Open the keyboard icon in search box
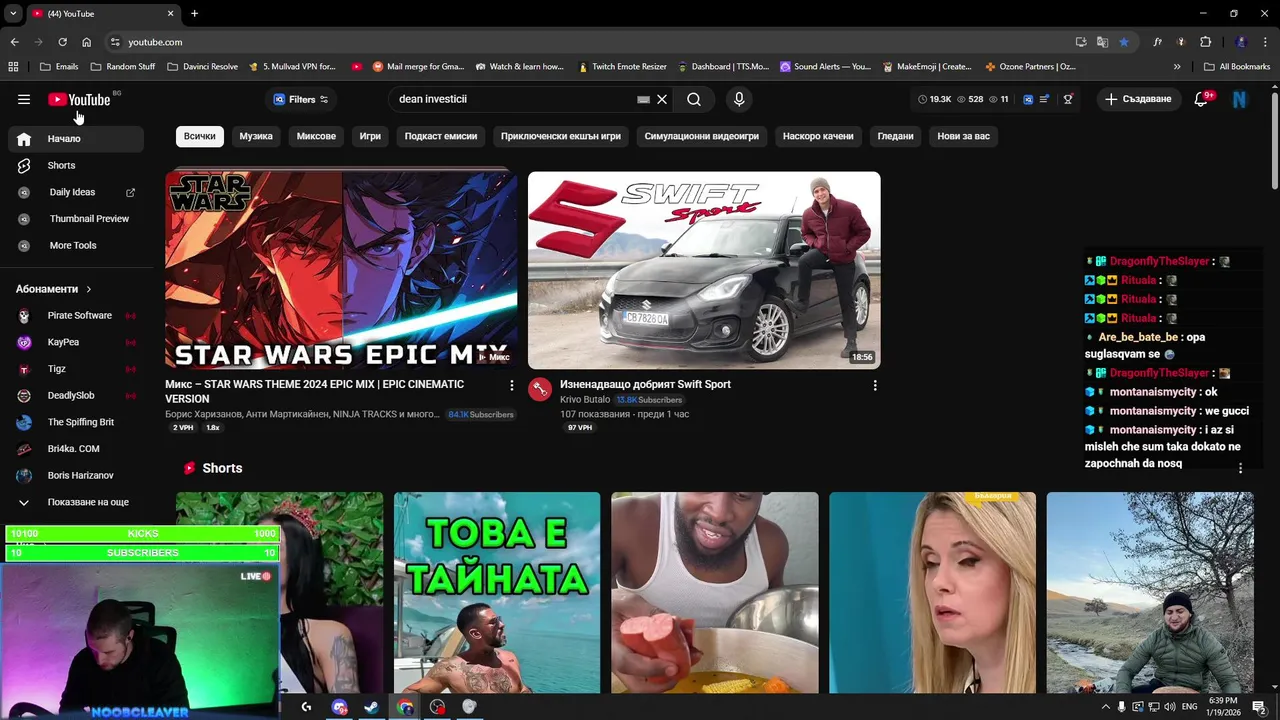Screen dimensions: 1280x720 [x=644, y=99]
